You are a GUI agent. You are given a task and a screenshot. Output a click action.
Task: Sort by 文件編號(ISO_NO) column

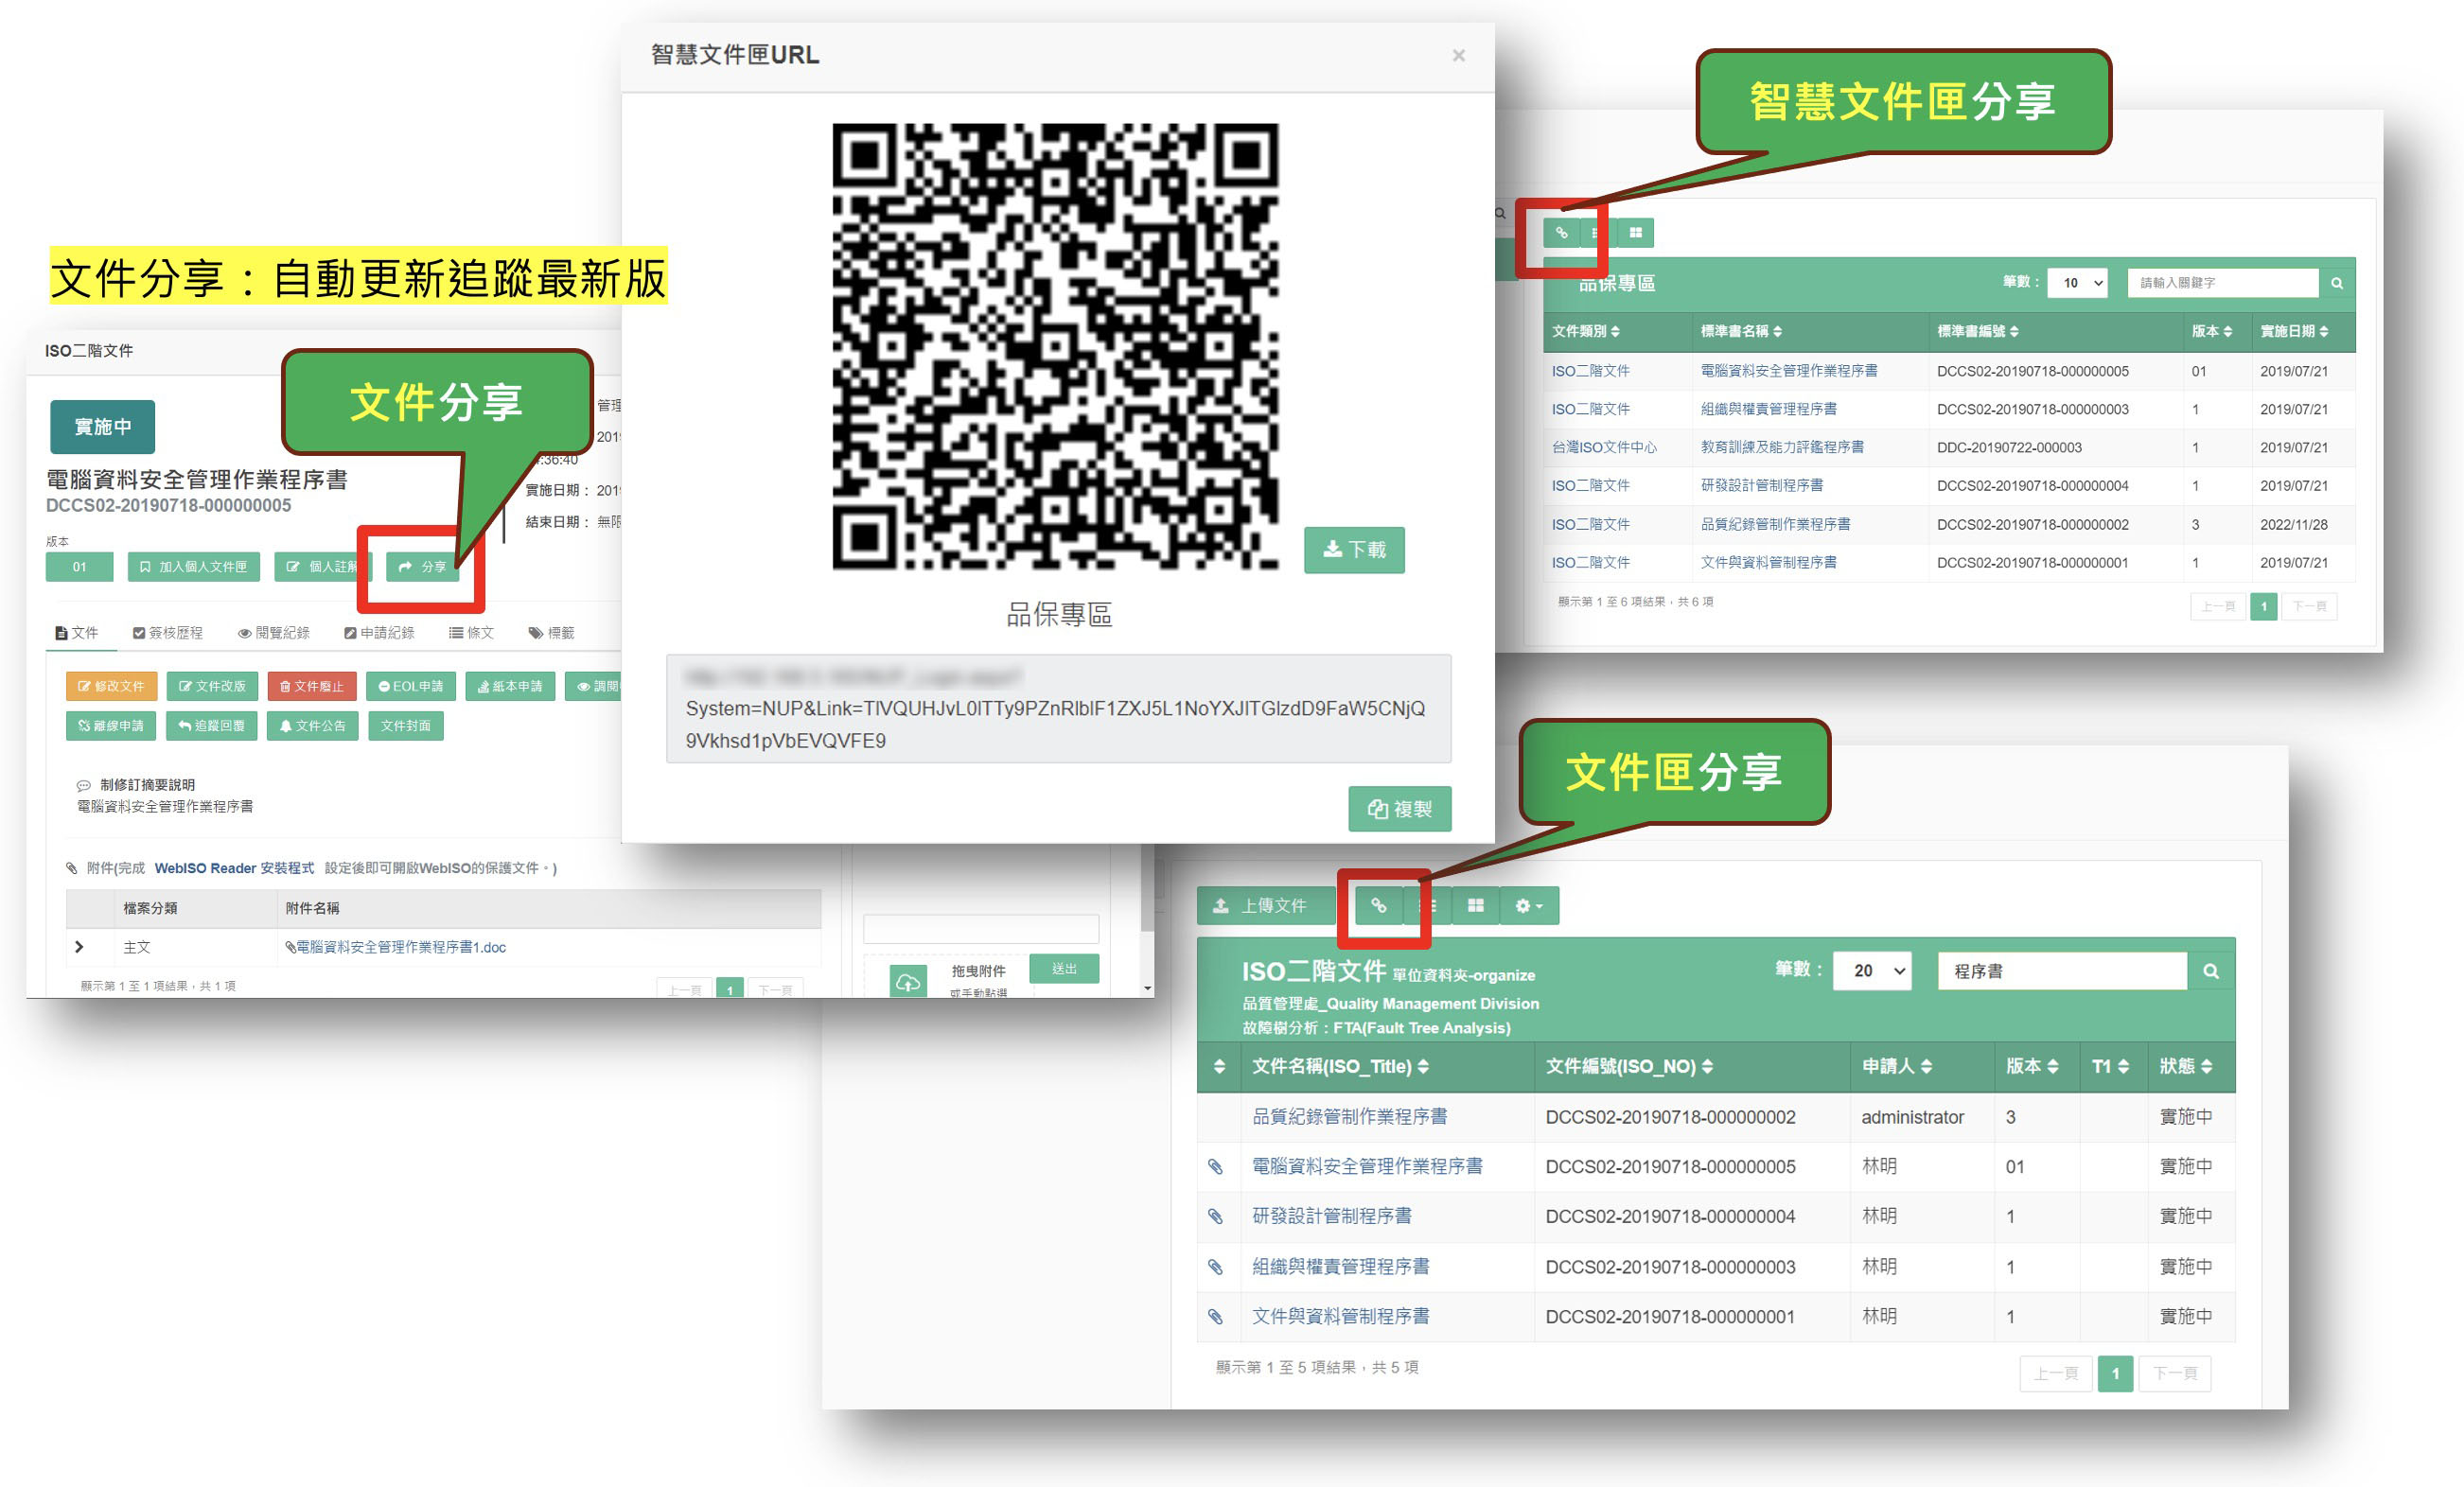(1629, 1066)
